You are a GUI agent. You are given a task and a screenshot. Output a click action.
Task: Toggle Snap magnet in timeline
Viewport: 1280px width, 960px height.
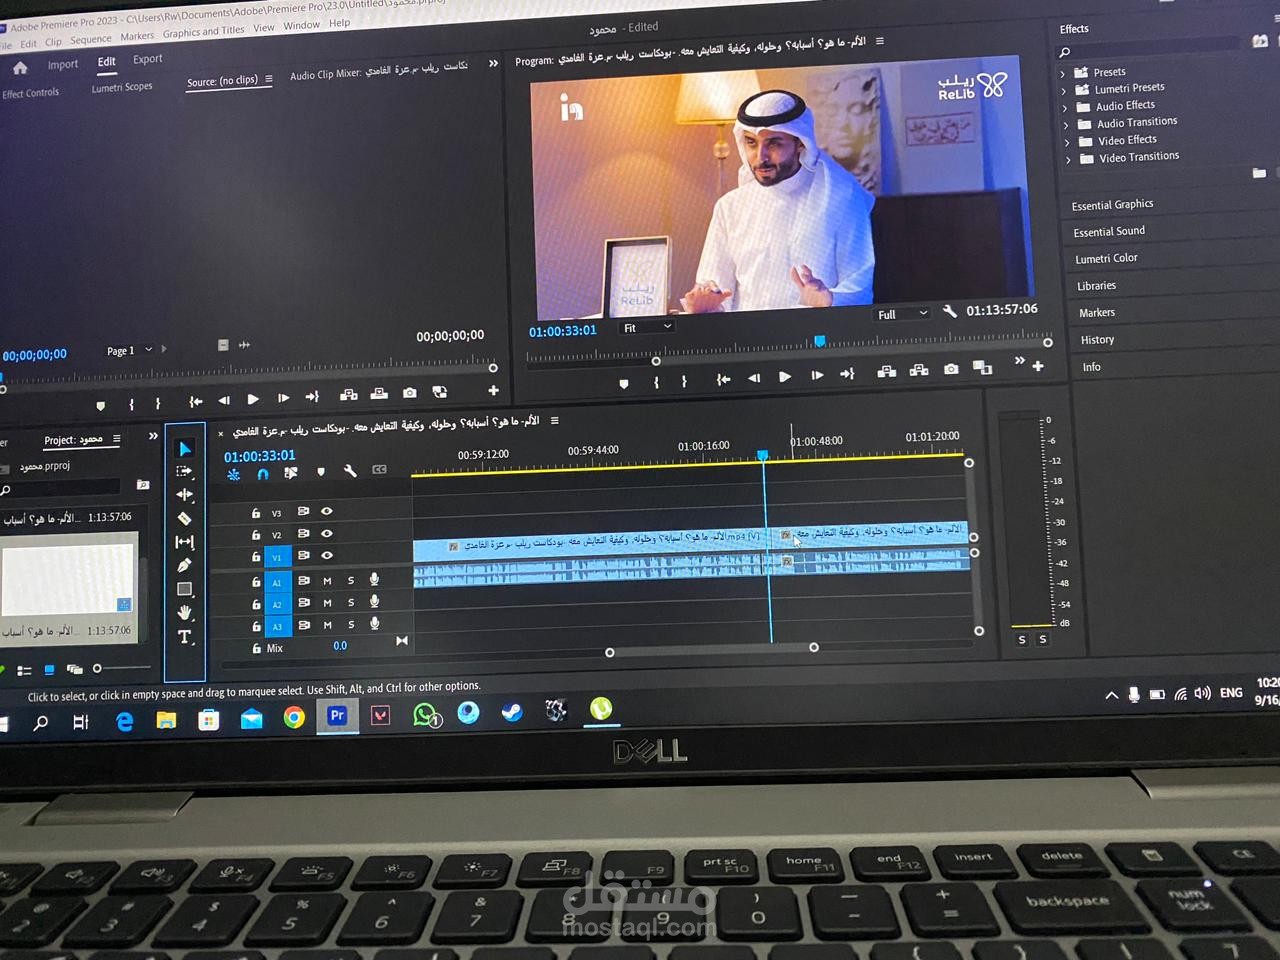[263, 474]
